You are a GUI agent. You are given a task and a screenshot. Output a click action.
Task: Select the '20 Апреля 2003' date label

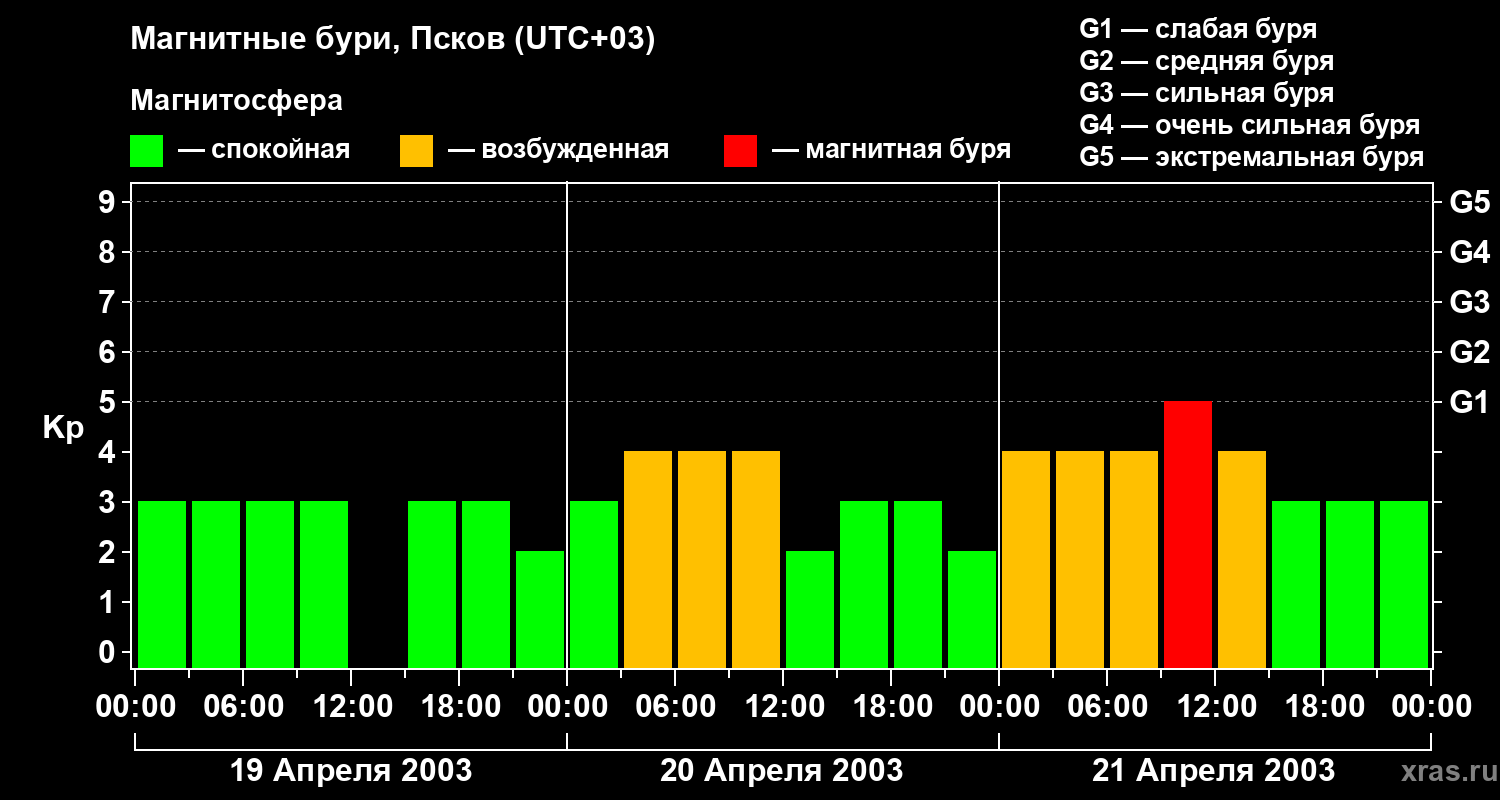(781, 771)
